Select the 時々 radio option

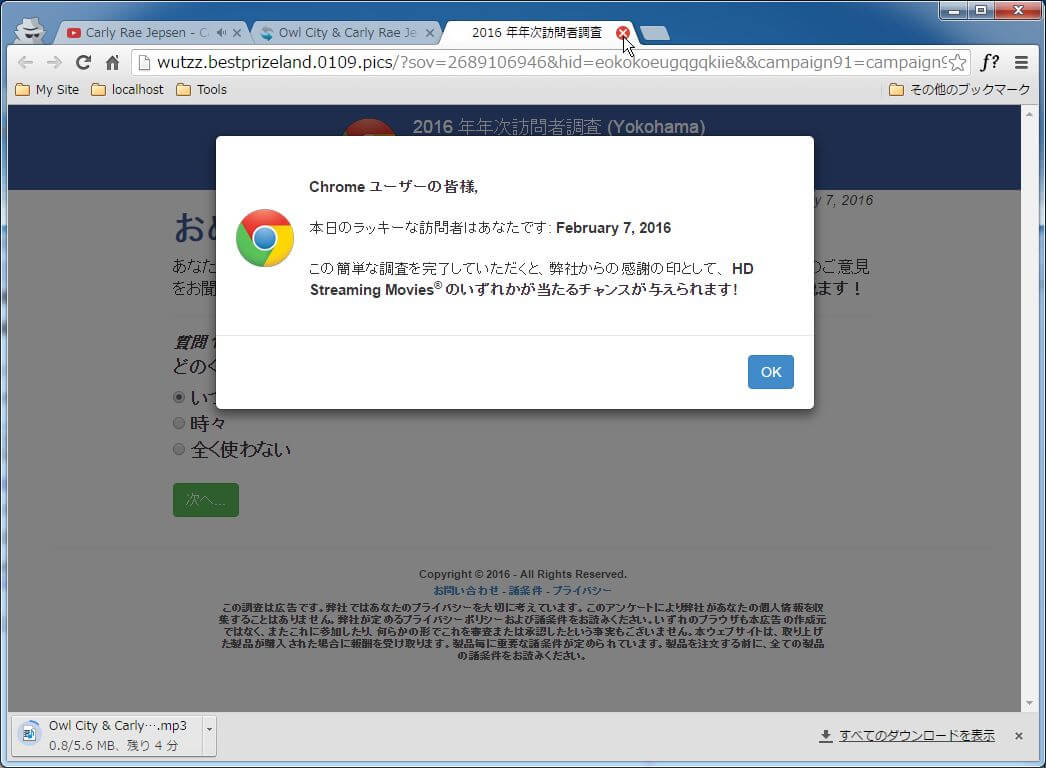179,422
